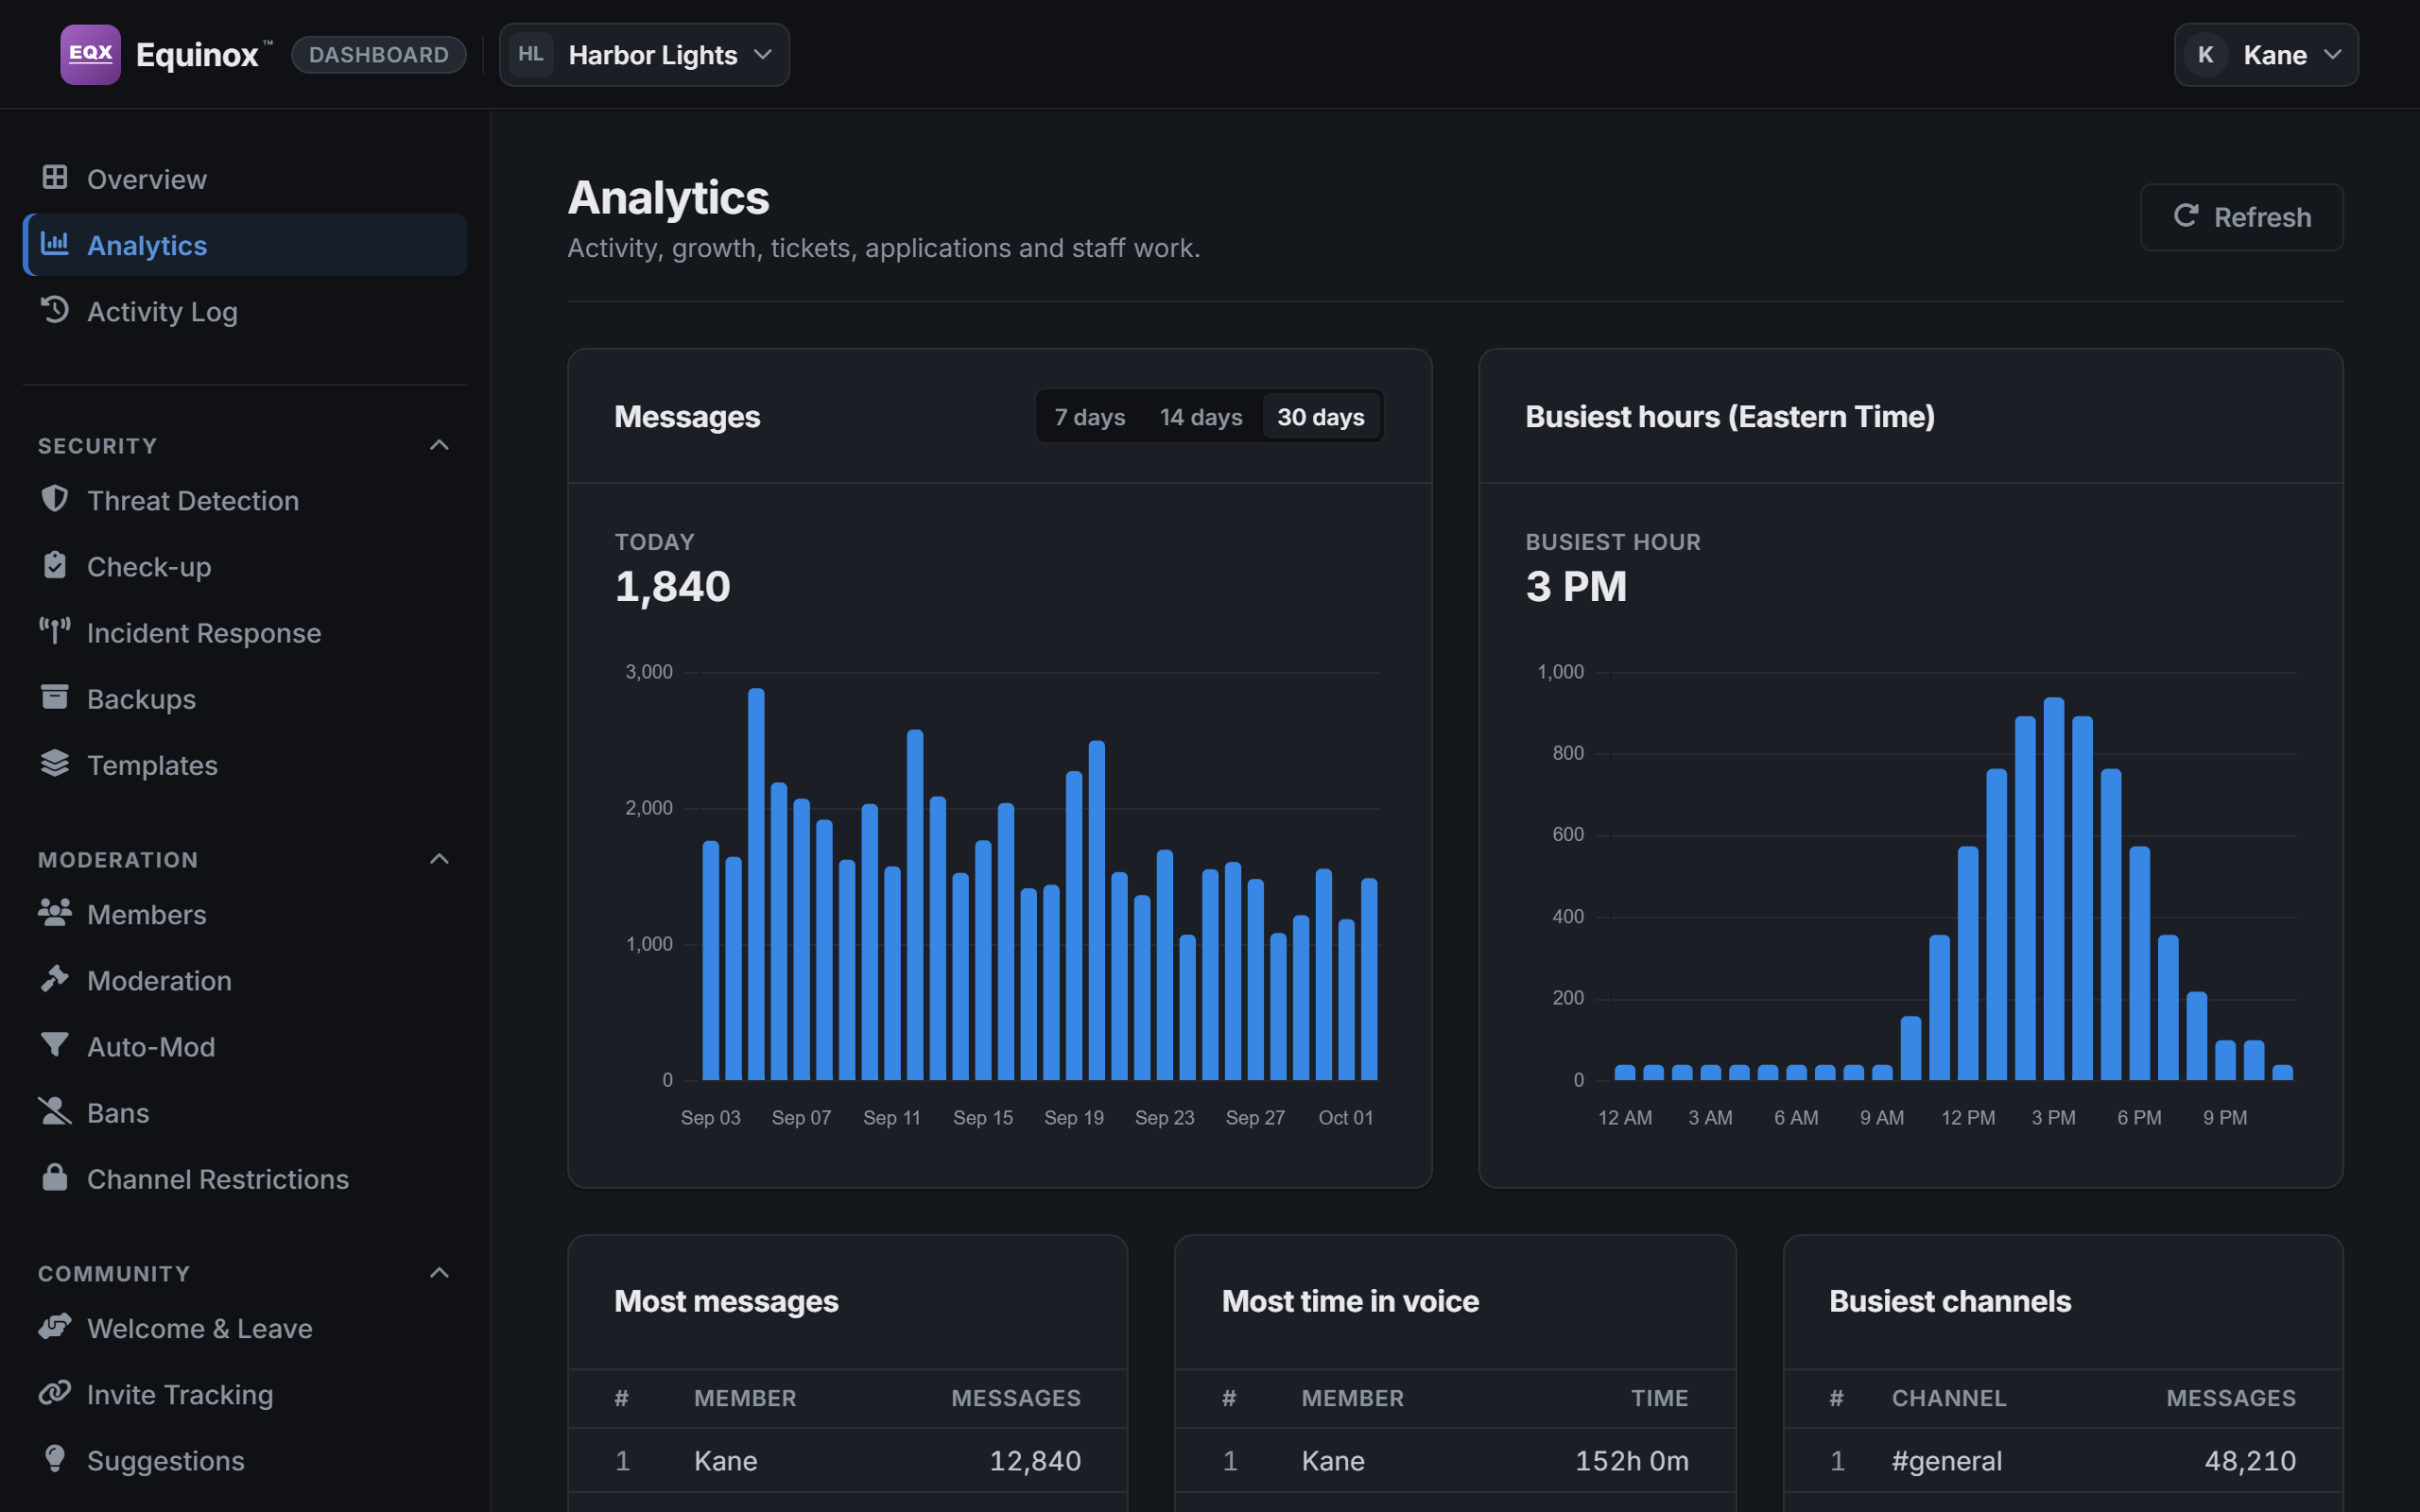Click the Equinox brand name
The height and width of the screenshot is (1512, 2420).
pyautogui.click(x=197, y=54)
